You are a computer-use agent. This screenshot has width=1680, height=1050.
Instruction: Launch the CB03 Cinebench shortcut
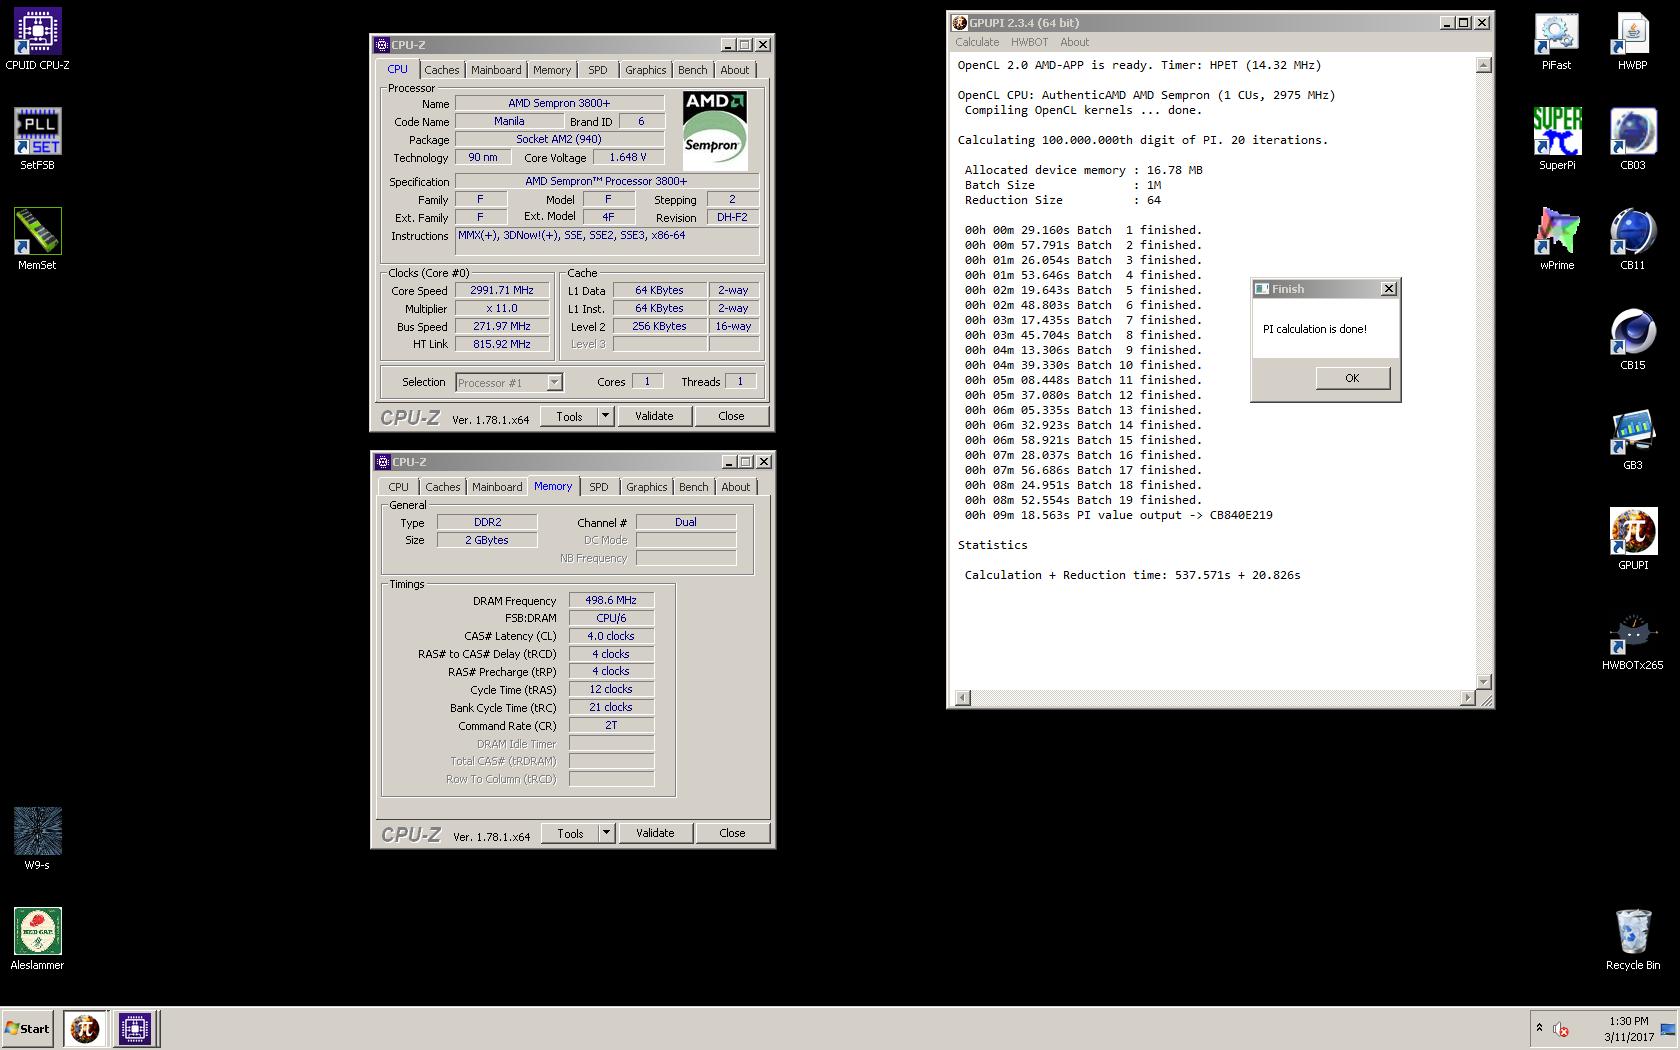(1633, 140)
